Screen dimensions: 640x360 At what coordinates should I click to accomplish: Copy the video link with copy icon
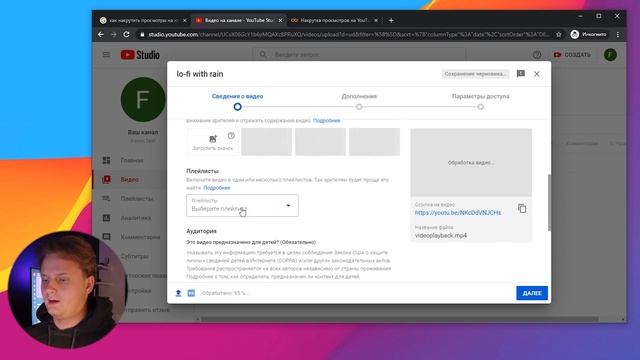[522, 209]
